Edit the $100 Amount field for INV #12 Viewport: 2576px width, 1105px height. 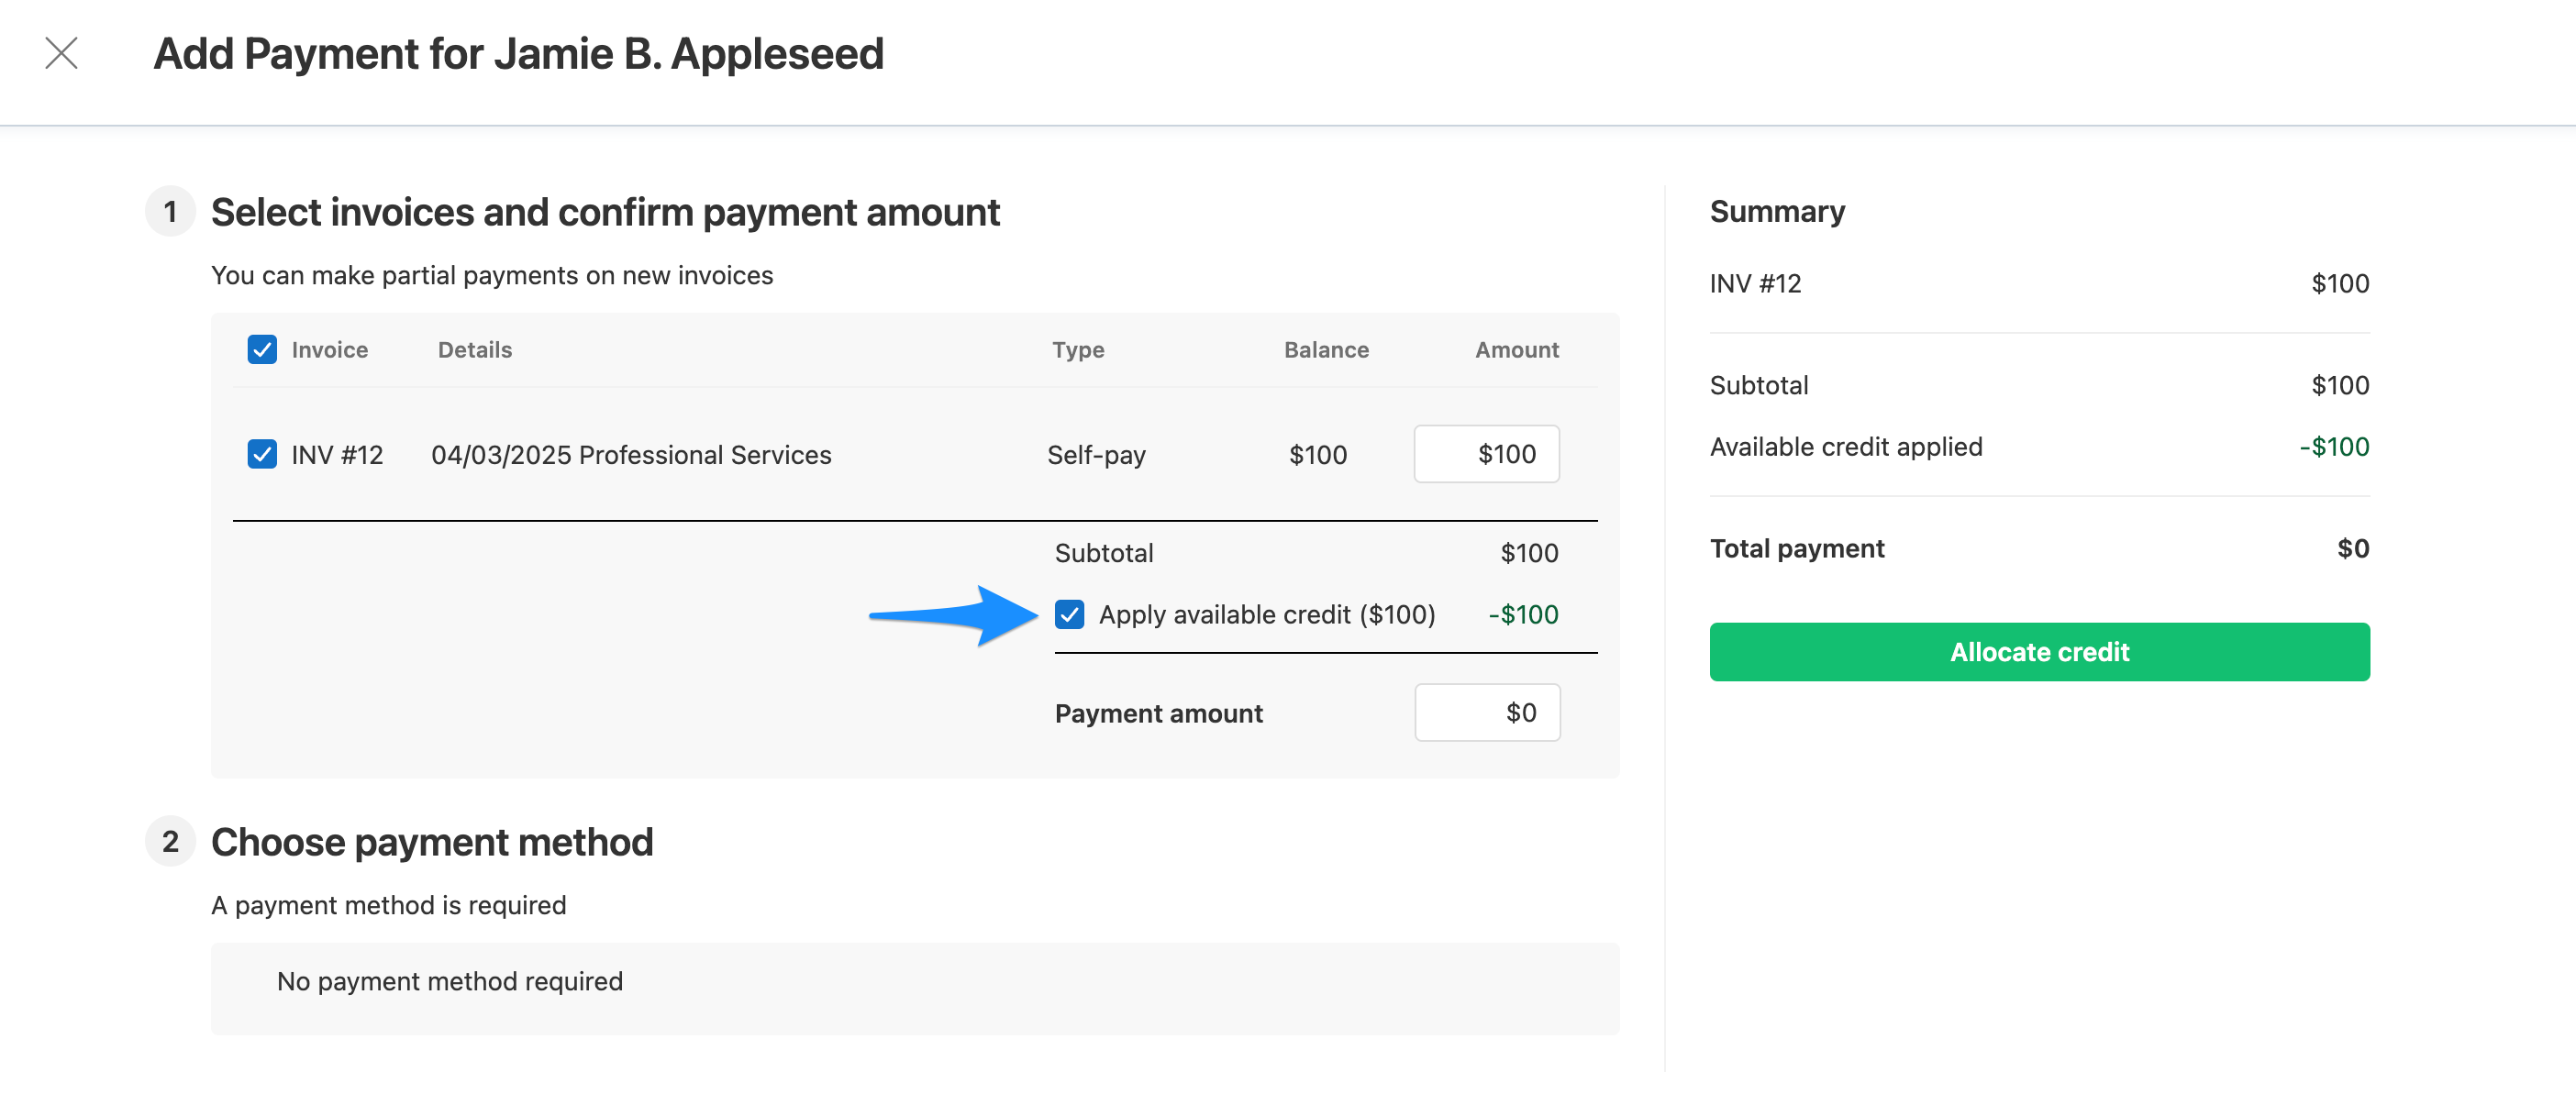(x=1486, y=453)
